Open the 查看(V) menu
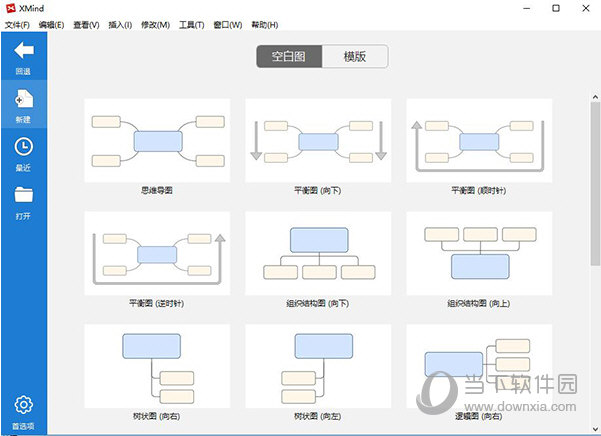The width and height of the screenshot is (601, 436). 86,25
